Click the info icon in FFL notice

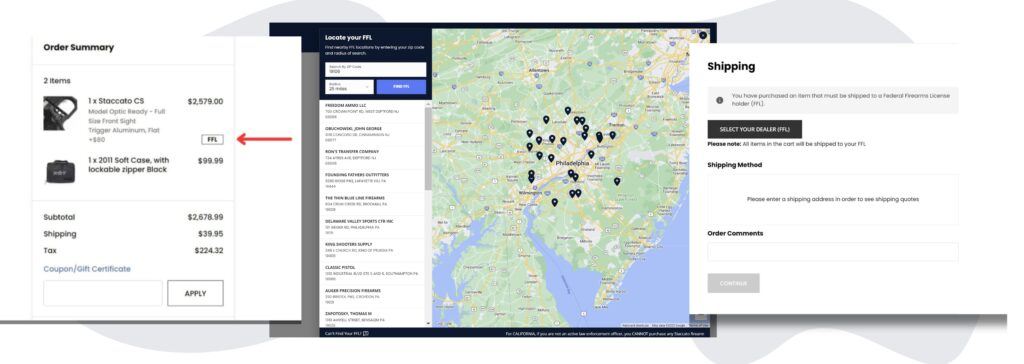pos(719,100)
